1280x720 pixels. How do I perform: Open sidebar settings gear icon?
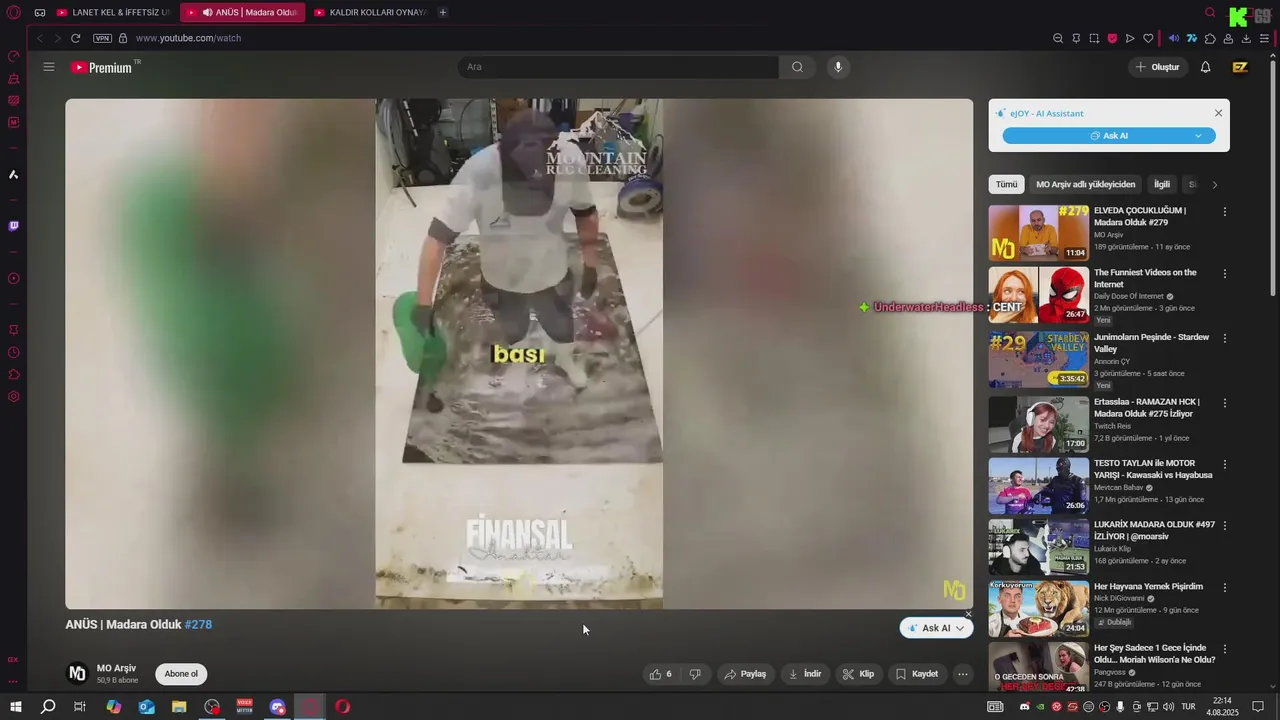pos(13,396)
